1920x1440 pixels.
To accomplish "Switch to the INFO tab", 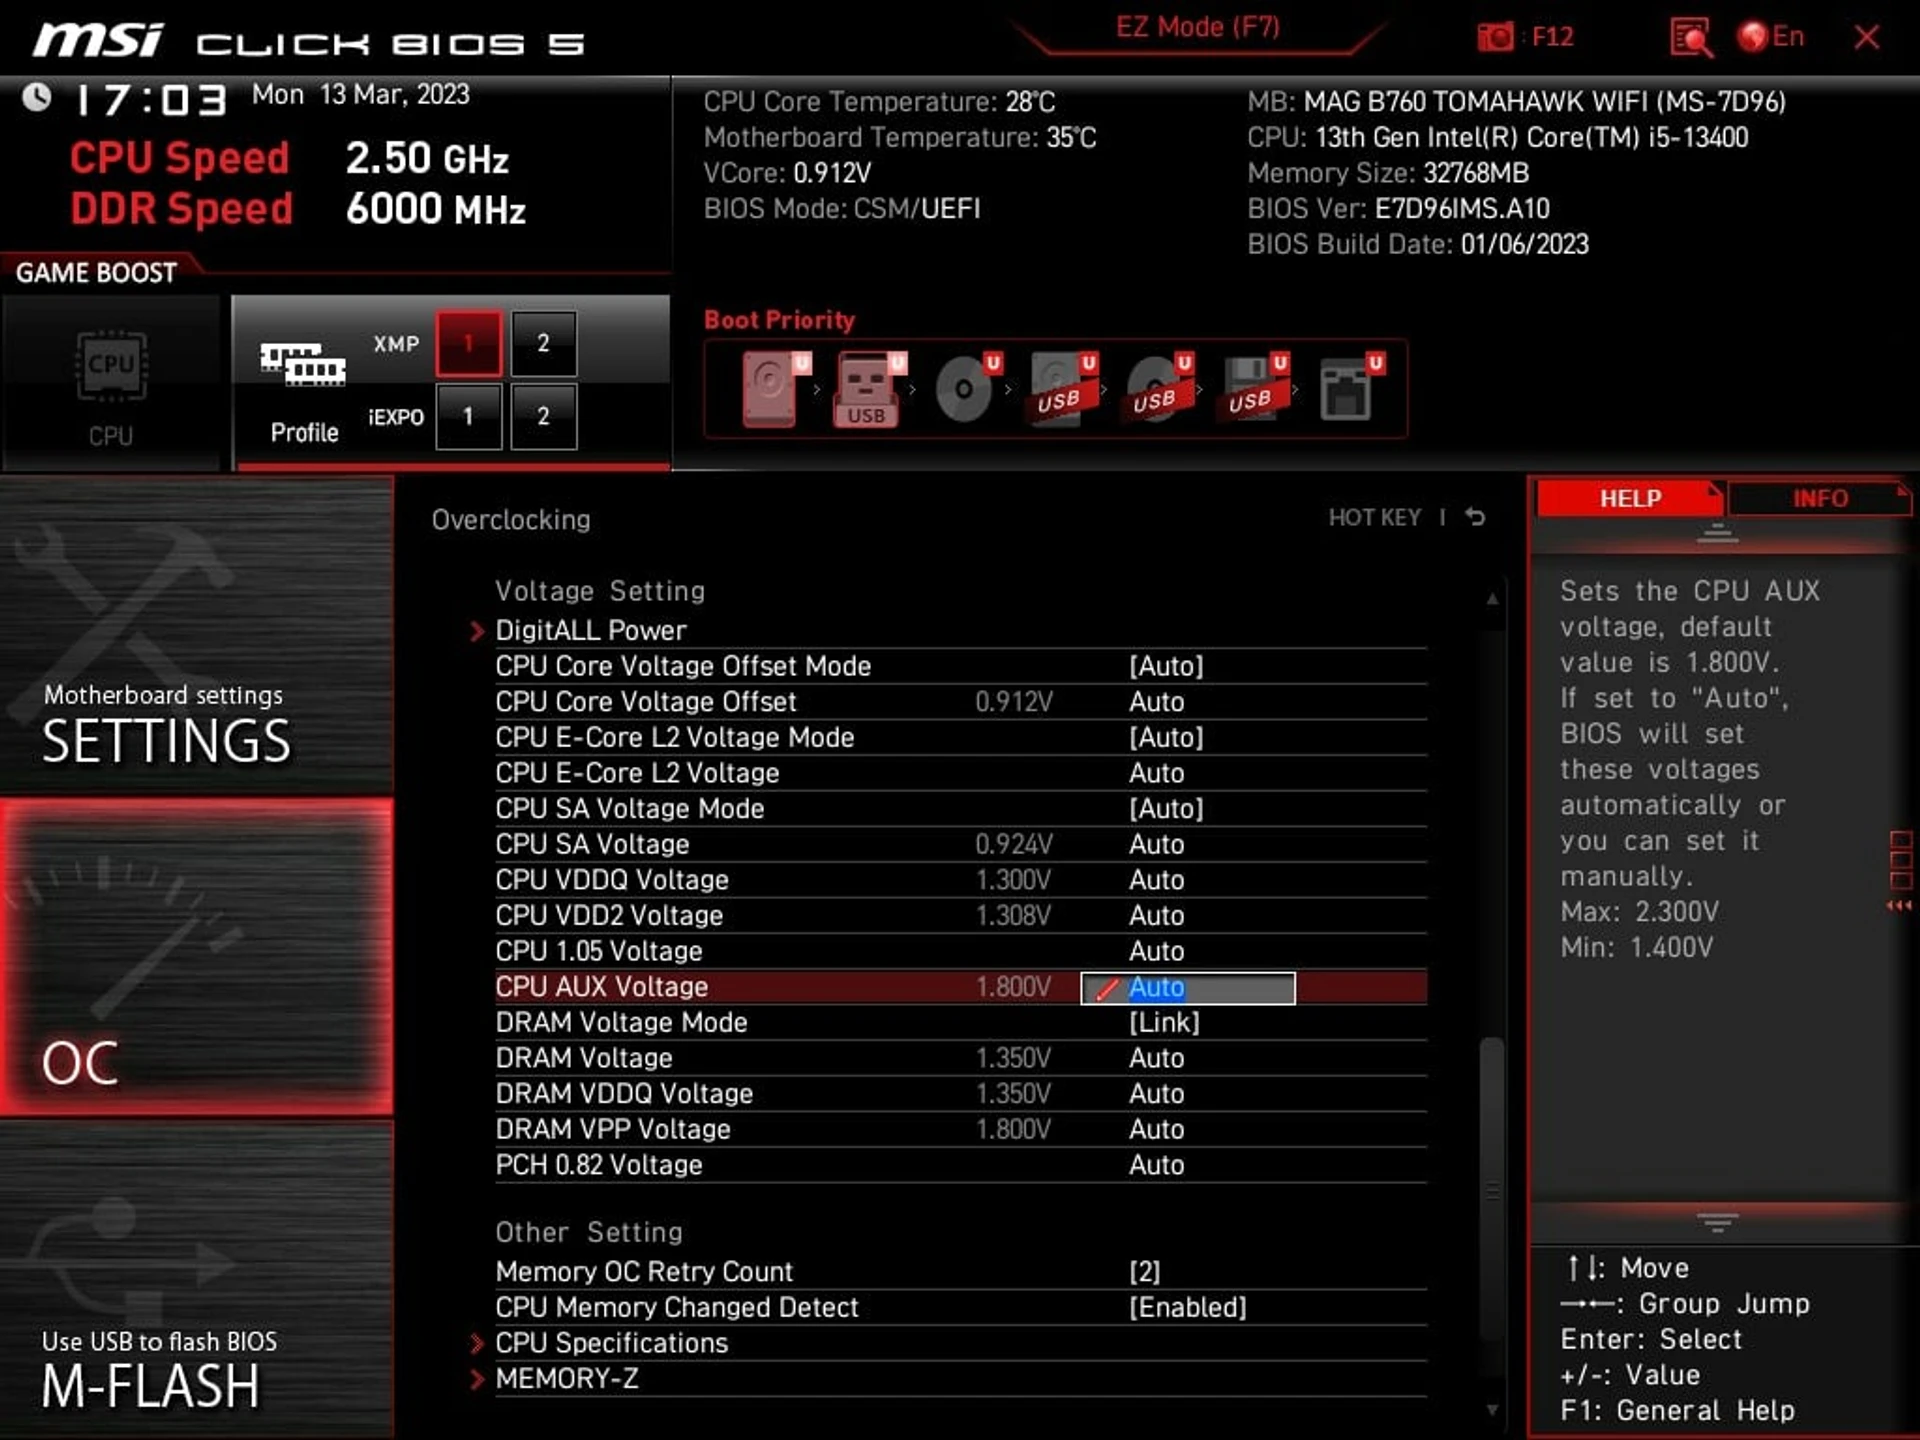I will pyautogui.click(x=1819, y=498).
